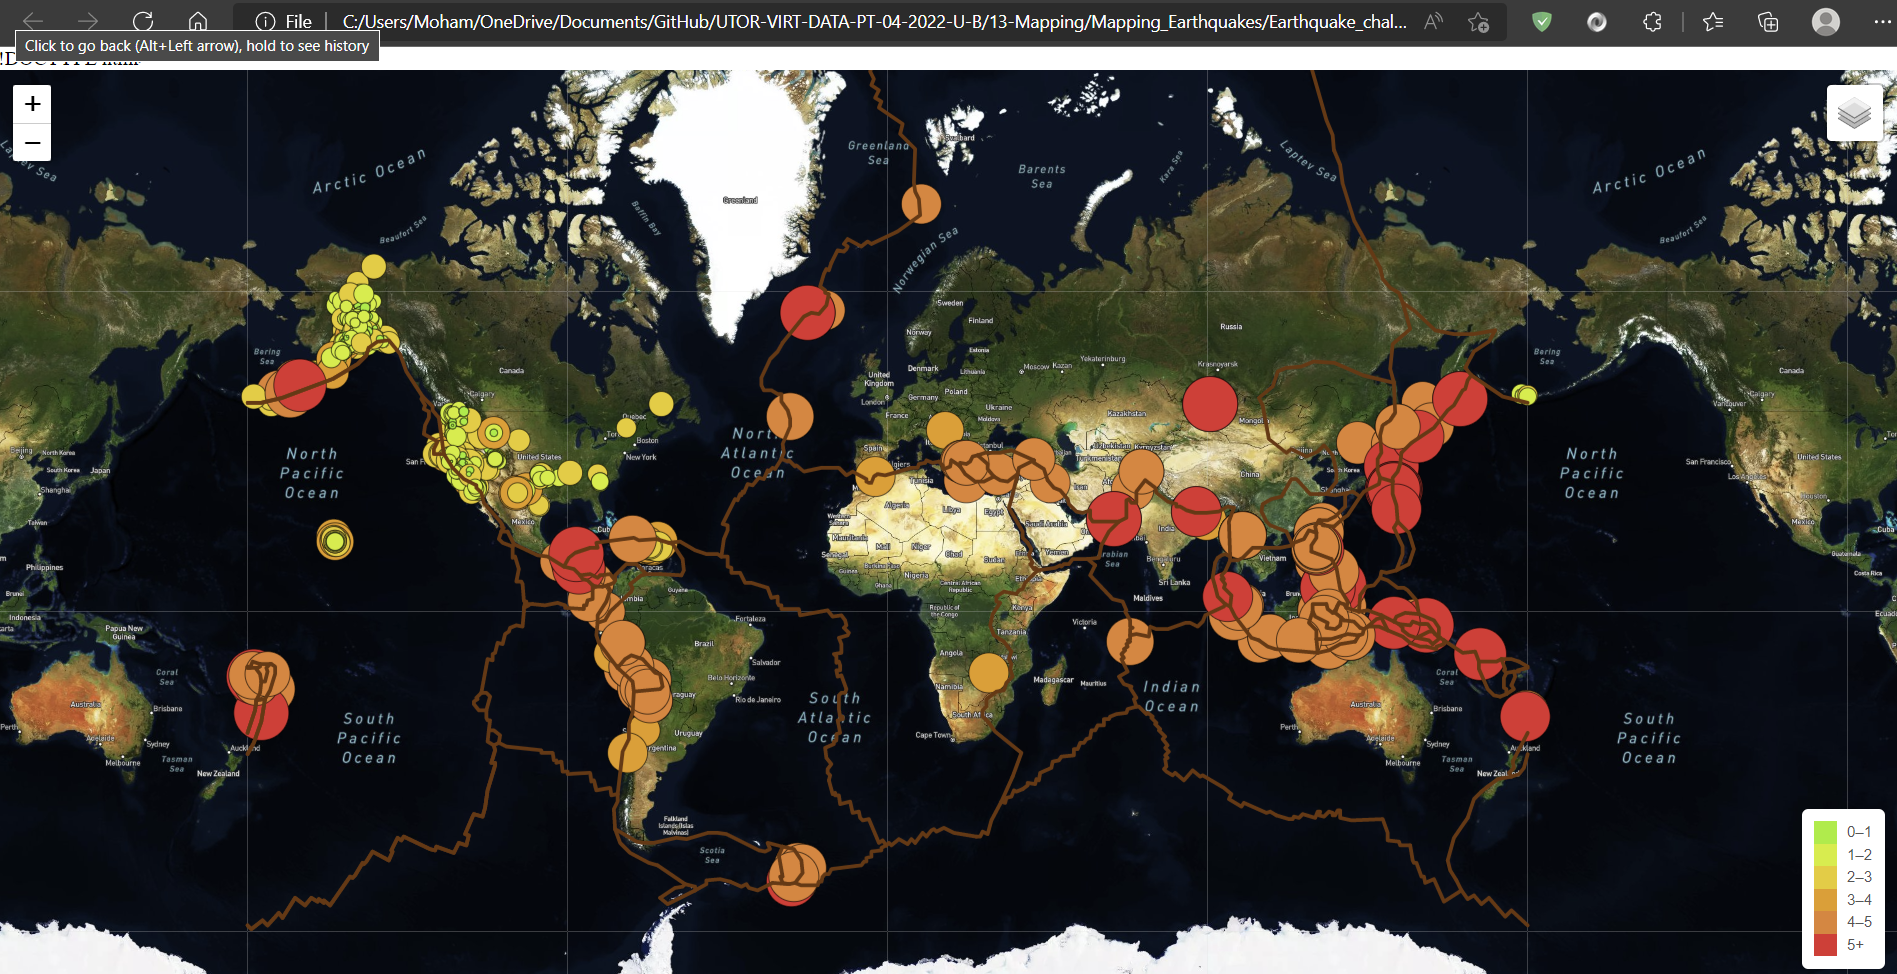This screenshot has width=1897, height=974.
Task: Click the browser Back arrow button
Action: point(33,21)
